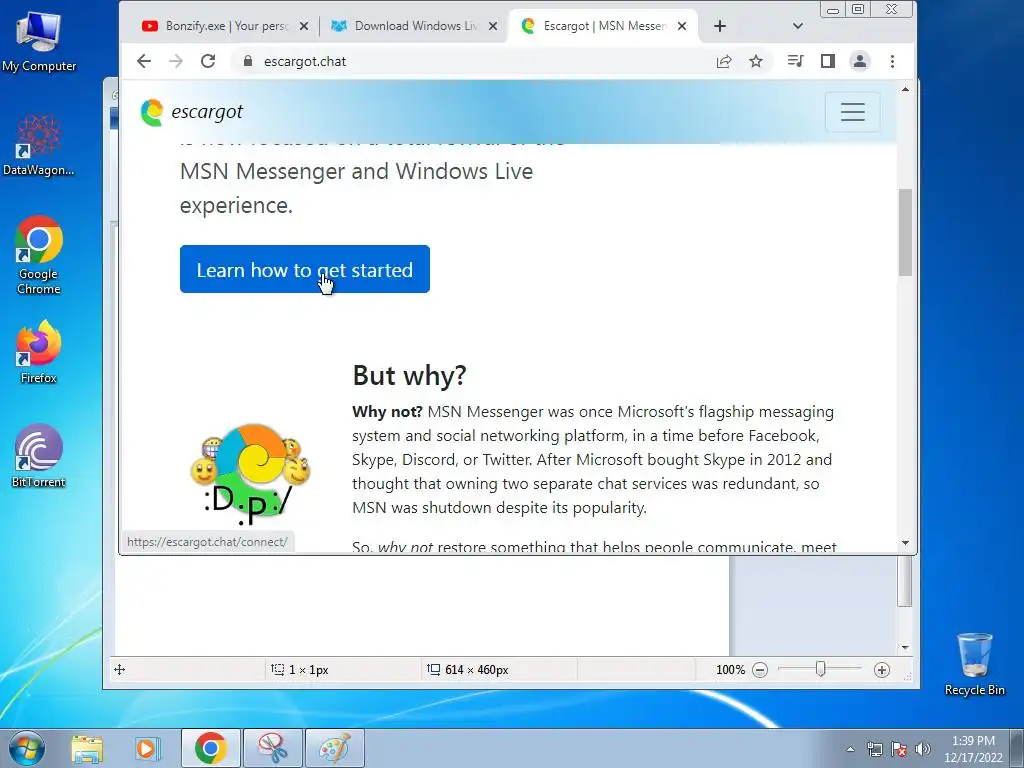The image size is (1024, 768).
Task: Click Learn how to get started button
Action: tap(304, 269)
